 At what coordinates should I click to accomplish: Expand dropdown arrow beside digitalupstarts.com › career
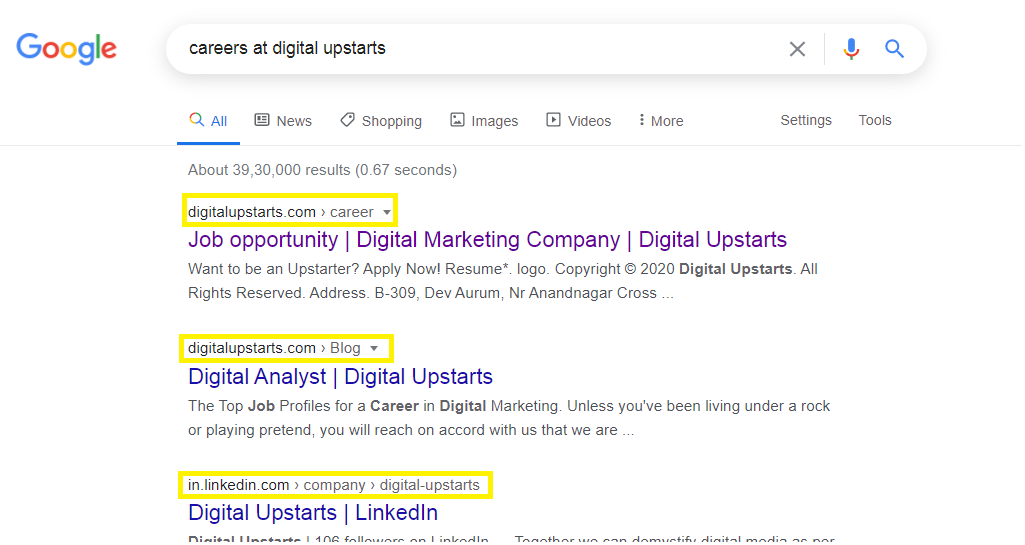point(387,212)
